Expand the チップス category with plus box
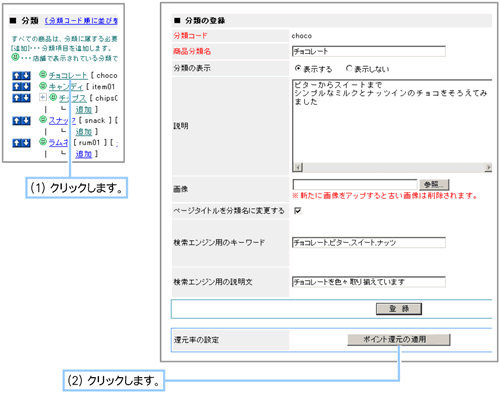 pos(43,97)
